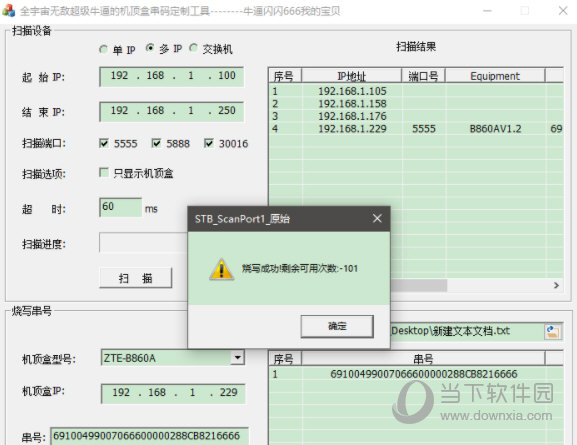Screen dimensions: 577x445
Task: Click the warning icon in the dialog
Action: (x=221, y=269)
